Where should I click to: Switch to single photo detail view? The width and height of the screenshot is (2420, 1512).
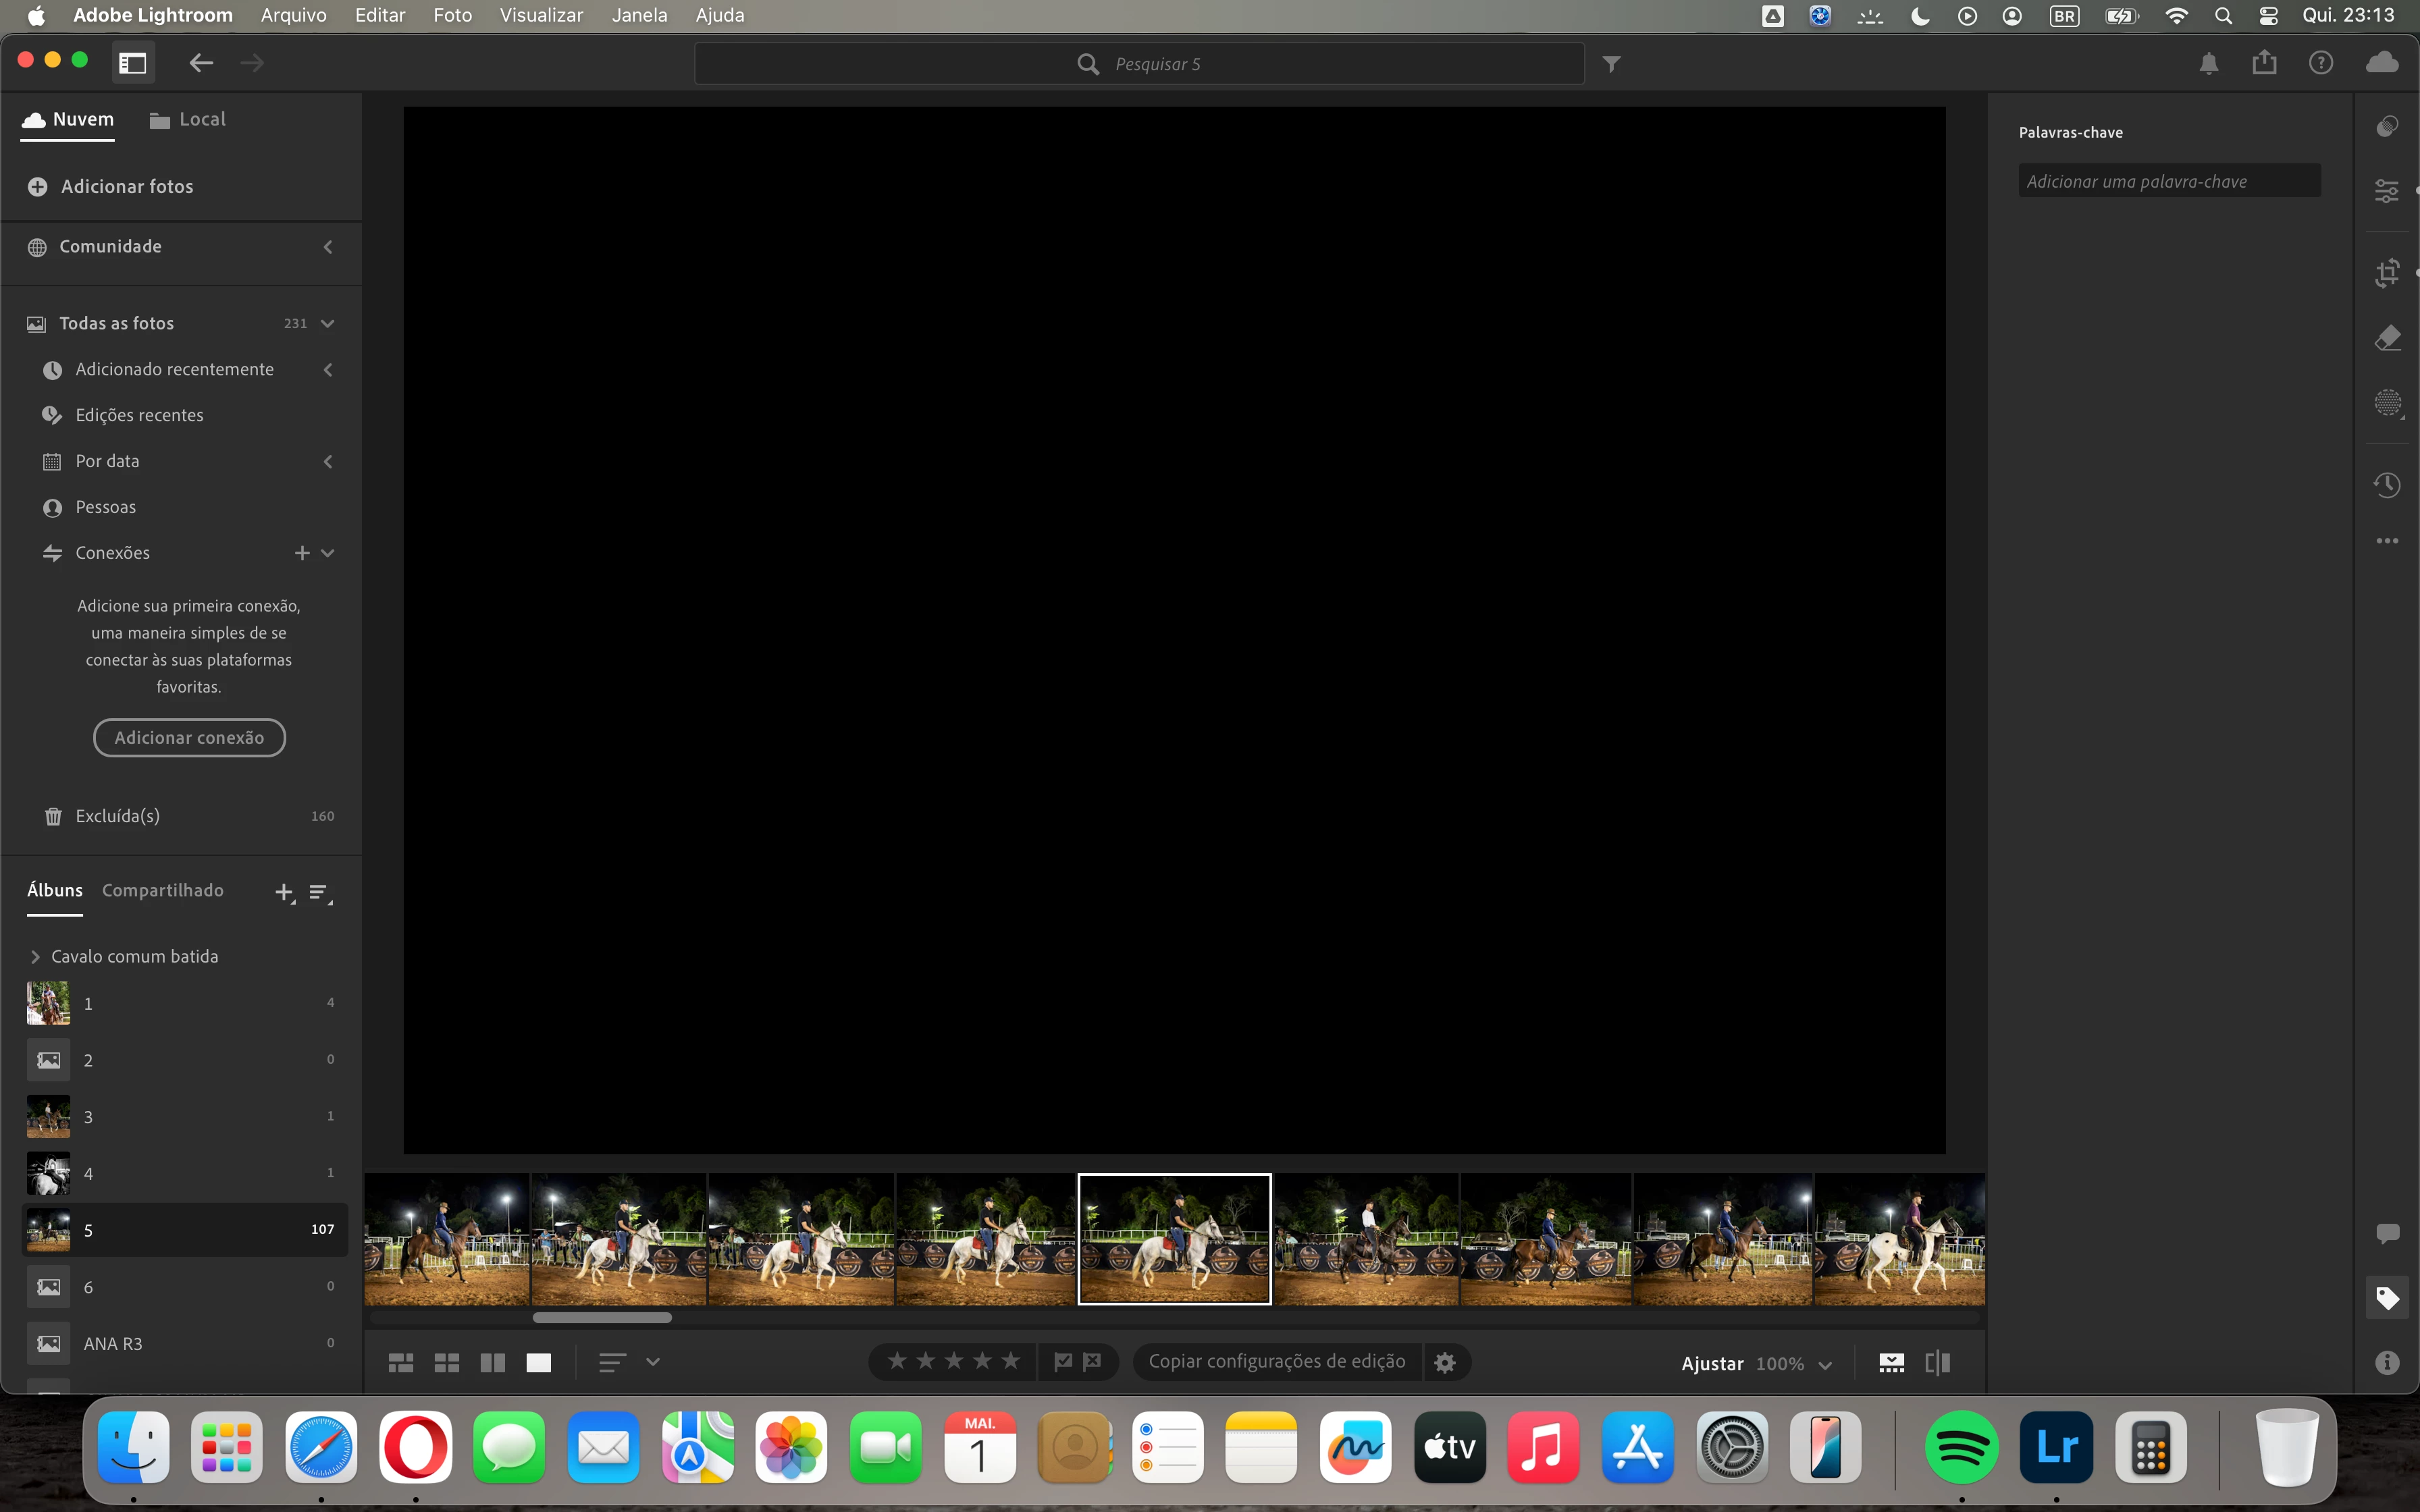pyautogui.click(x=539, y=1363)
